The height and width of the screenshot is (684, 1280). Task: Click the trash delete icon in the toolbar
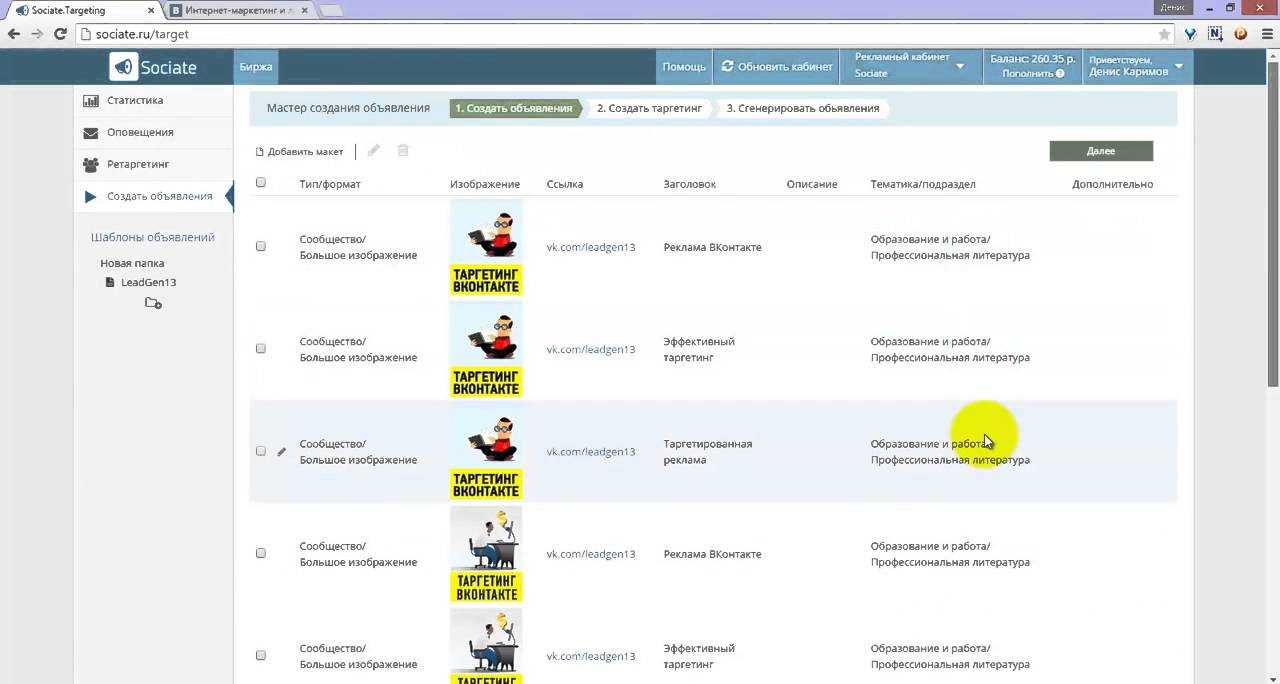click(403, 151)
